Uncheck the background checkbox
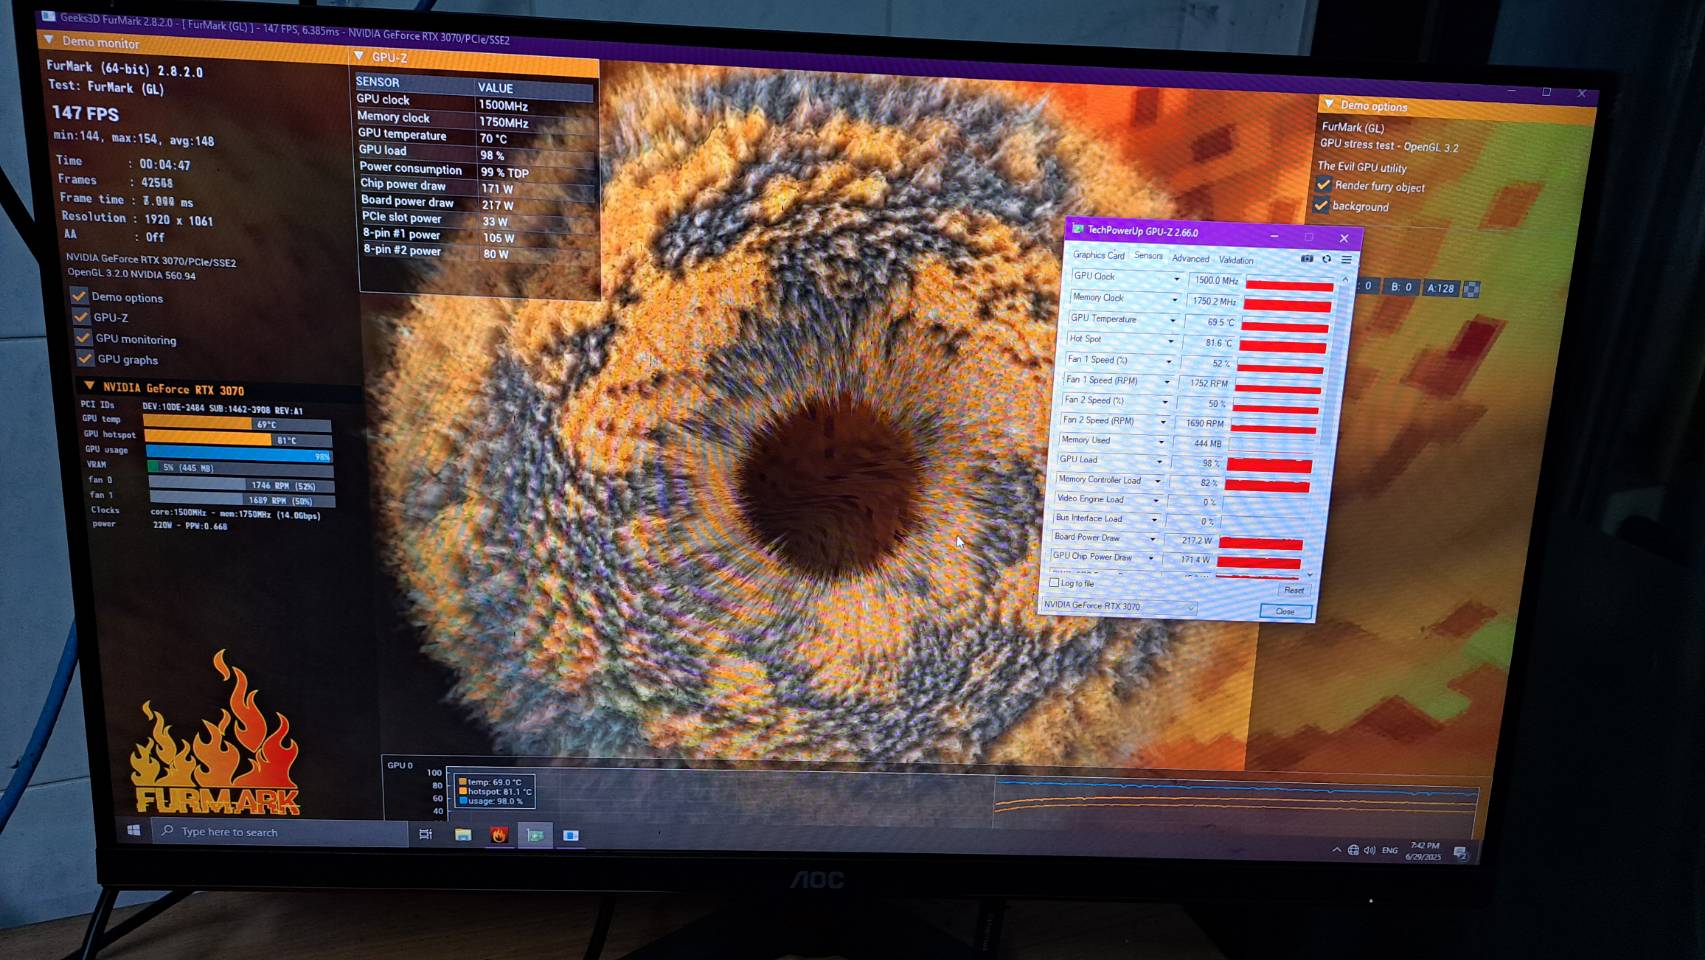This screenshot has height=960, width=1705. point(1321,205)
